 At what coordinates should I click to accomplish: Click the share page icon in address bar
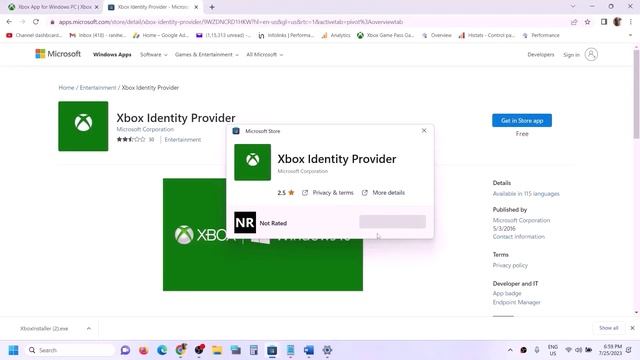pos(574,22)
